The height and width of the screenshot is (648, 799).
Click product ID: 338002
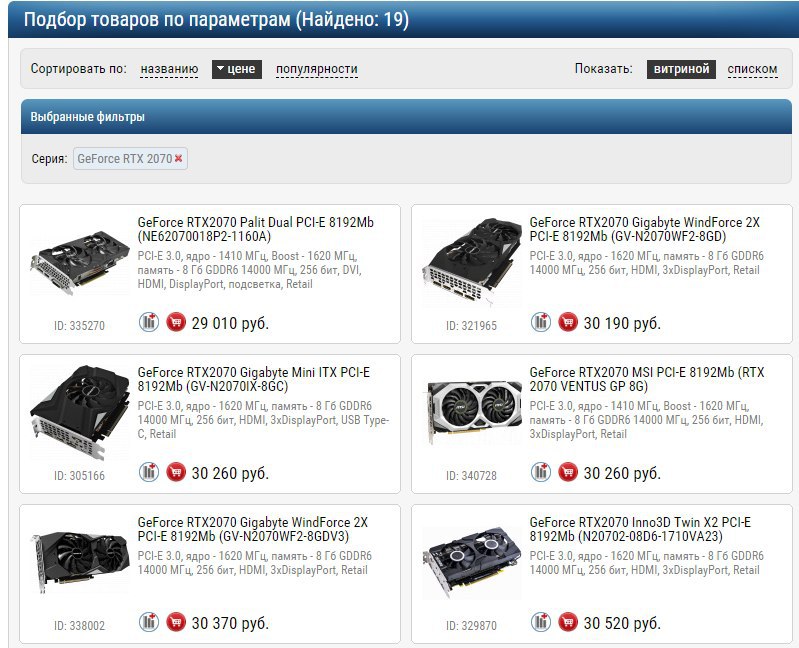(79, 626)
